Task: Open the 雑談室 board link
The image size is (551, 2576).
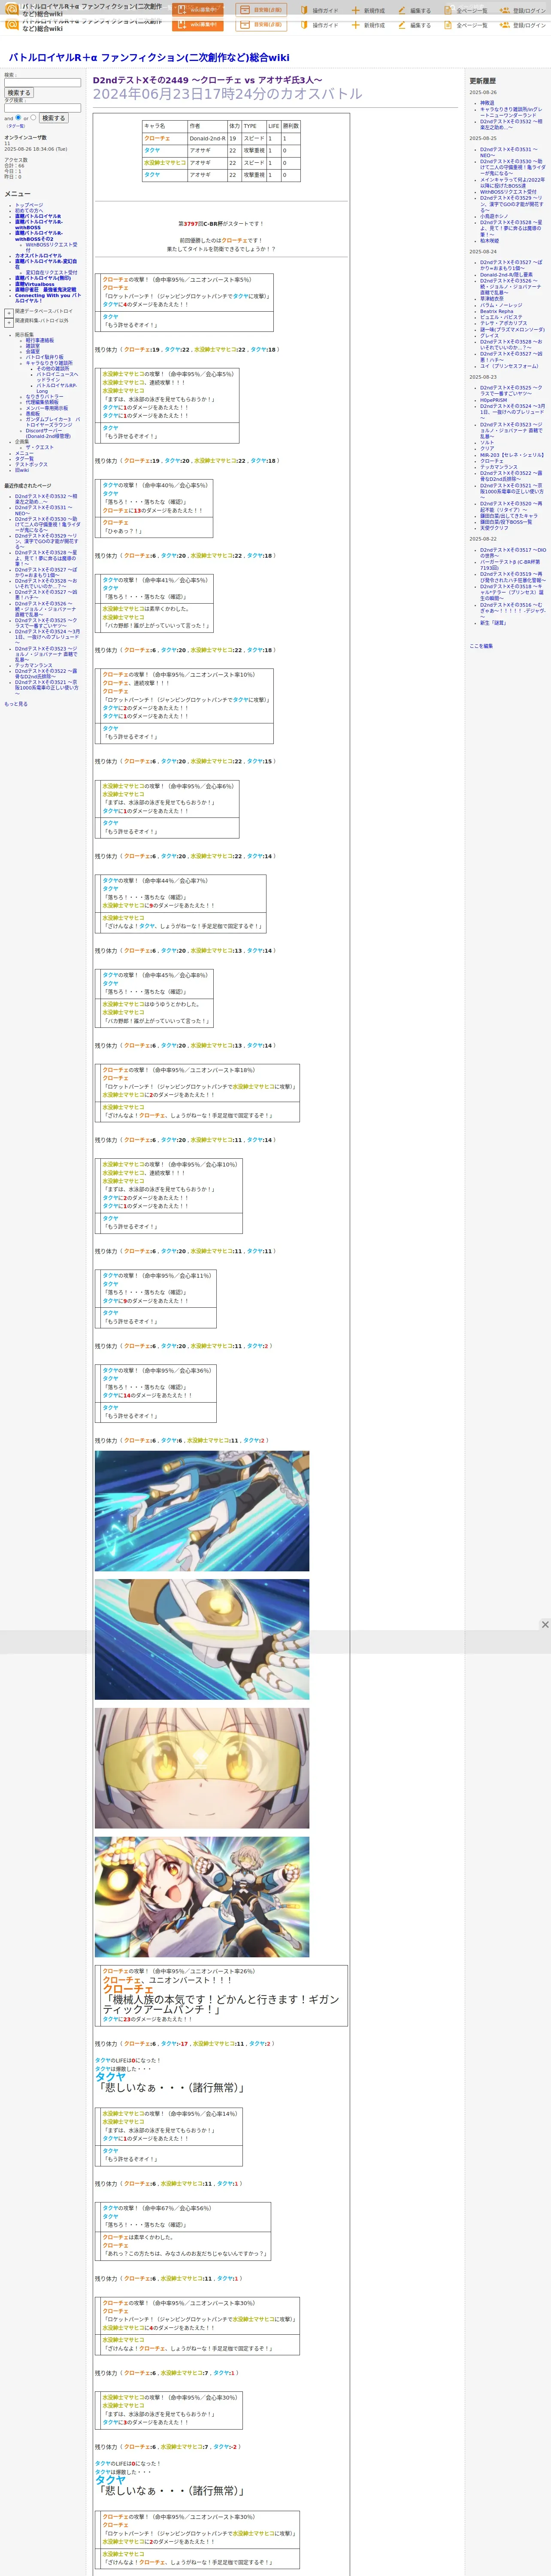Action: point(33,346)
